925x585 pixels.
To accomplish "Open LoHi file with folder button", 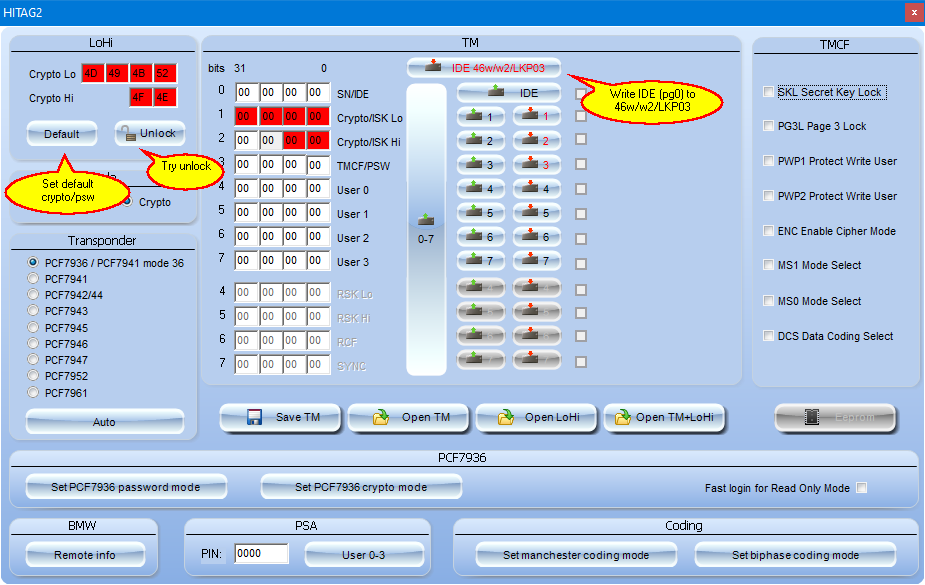I will coord(536,418).
